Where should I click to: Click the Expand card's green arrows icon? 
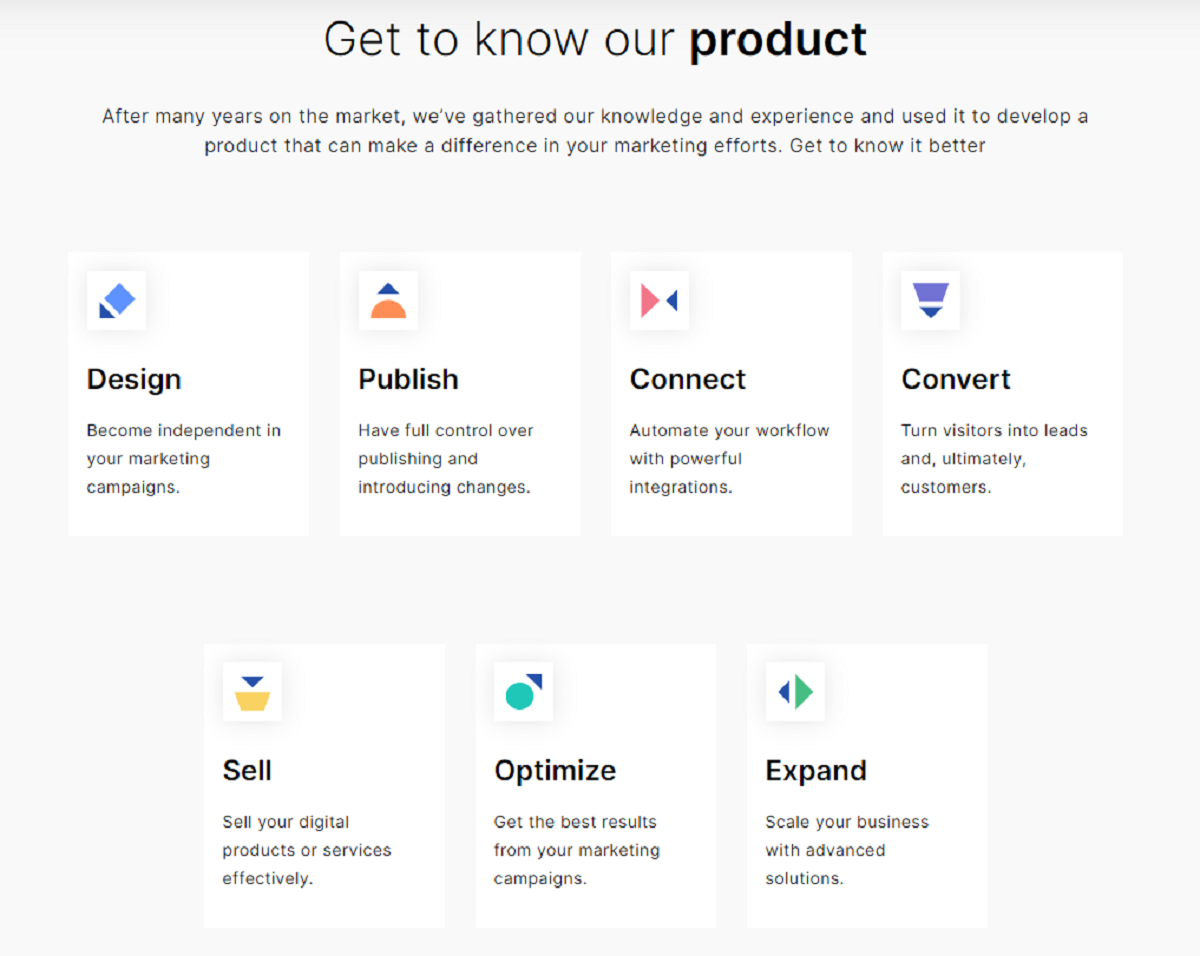(x=795, y=692)
